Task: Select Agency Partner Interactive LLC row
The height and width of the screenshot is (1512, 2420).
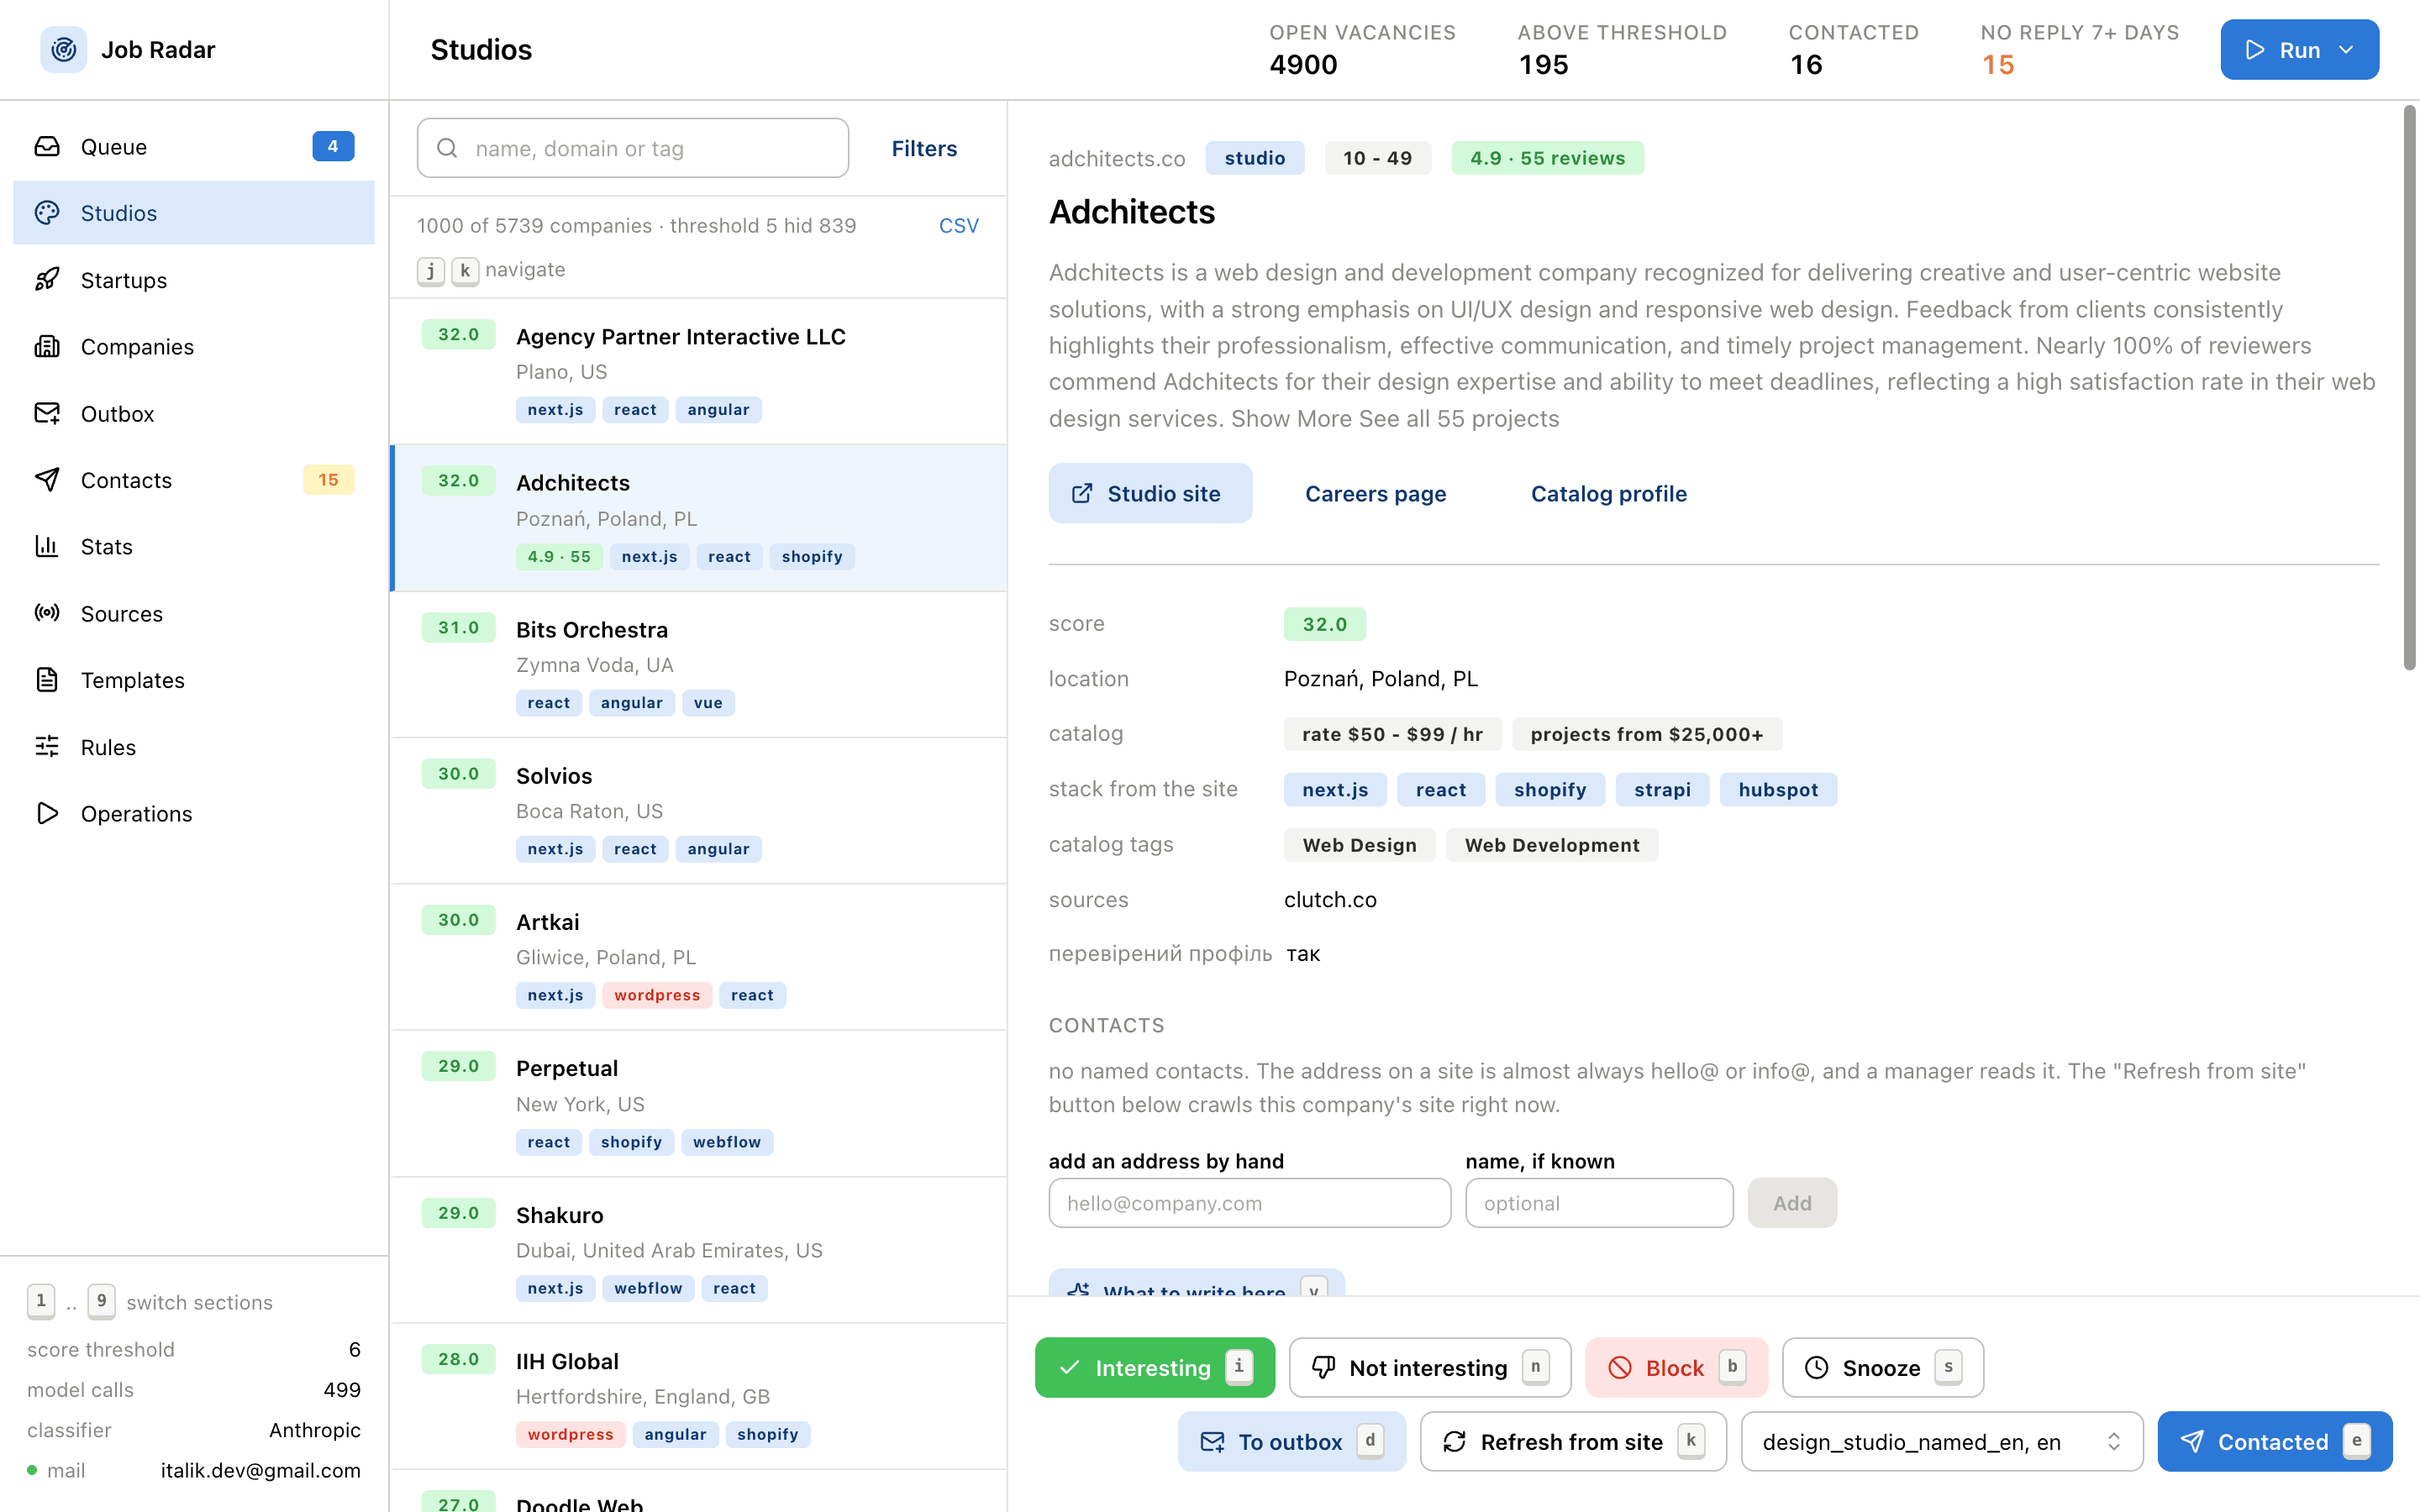Action: click(x=699, y=372)
